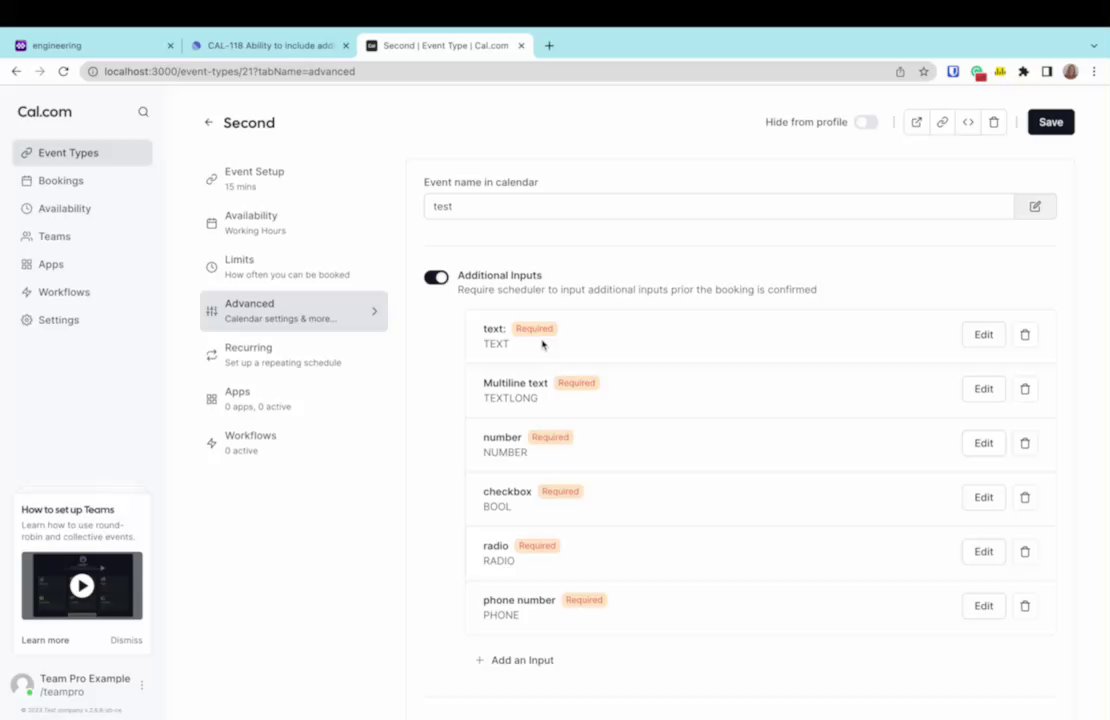
Task: Delete event type trash icon in header
Action: point(994,122)
